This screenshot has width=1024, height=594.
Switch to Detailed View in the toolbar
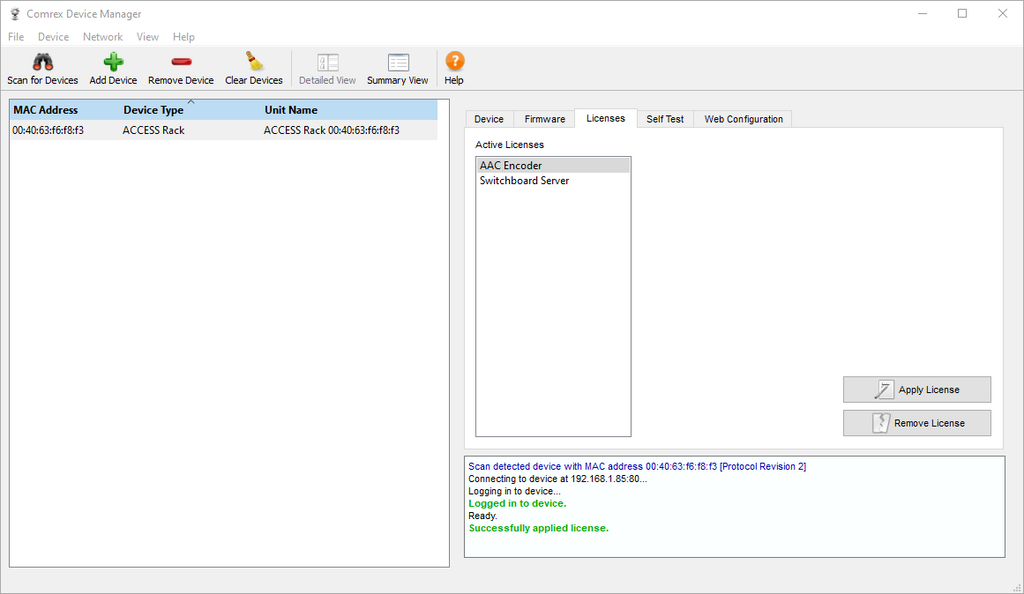pos(327,69)
